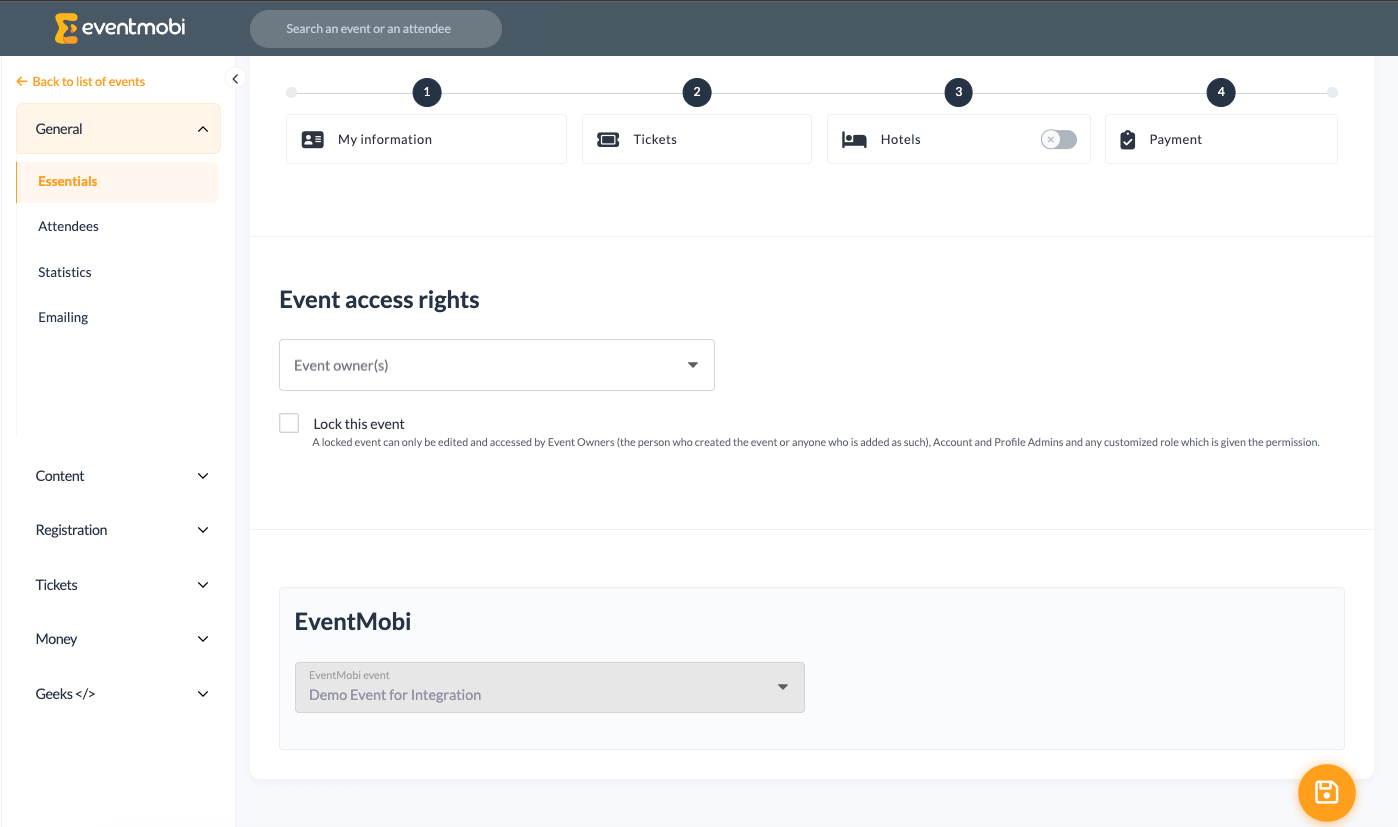Click the Hotels bed icon in step 3
Image resolution: width=1398 pixels, height=827 pixels.
[x=854, y=139]
